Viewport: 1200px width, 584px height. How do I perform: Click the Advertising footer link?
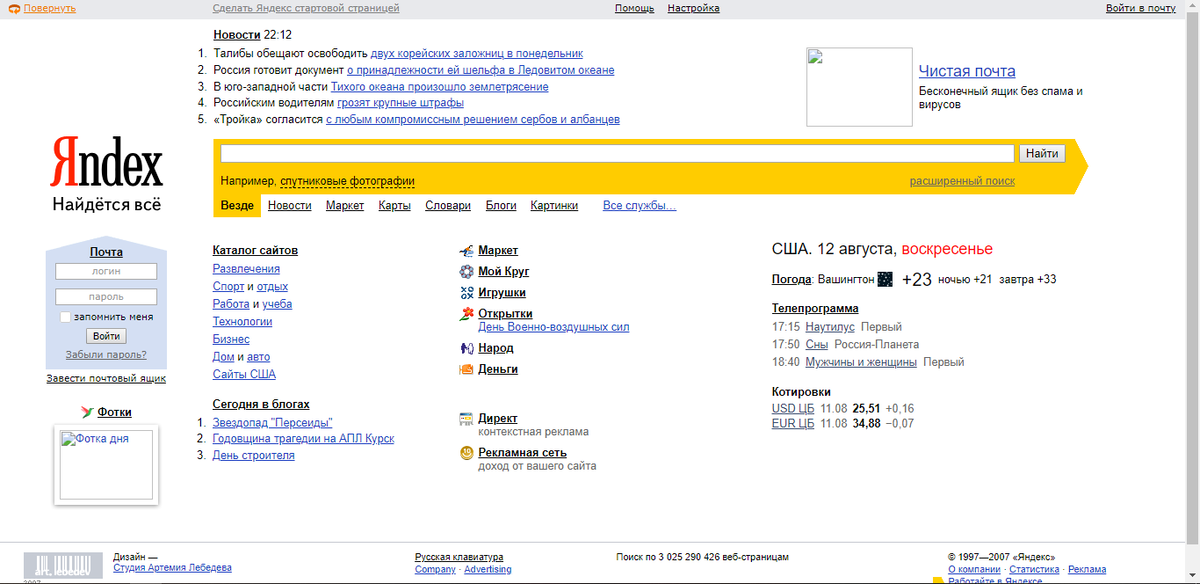pyautogui.click(x=488, y=570)
